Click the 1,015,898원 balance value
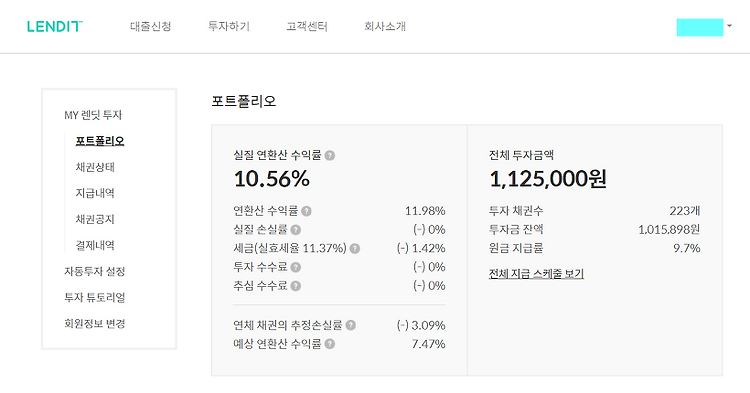The image size is (750, 393). pos(669,229)
